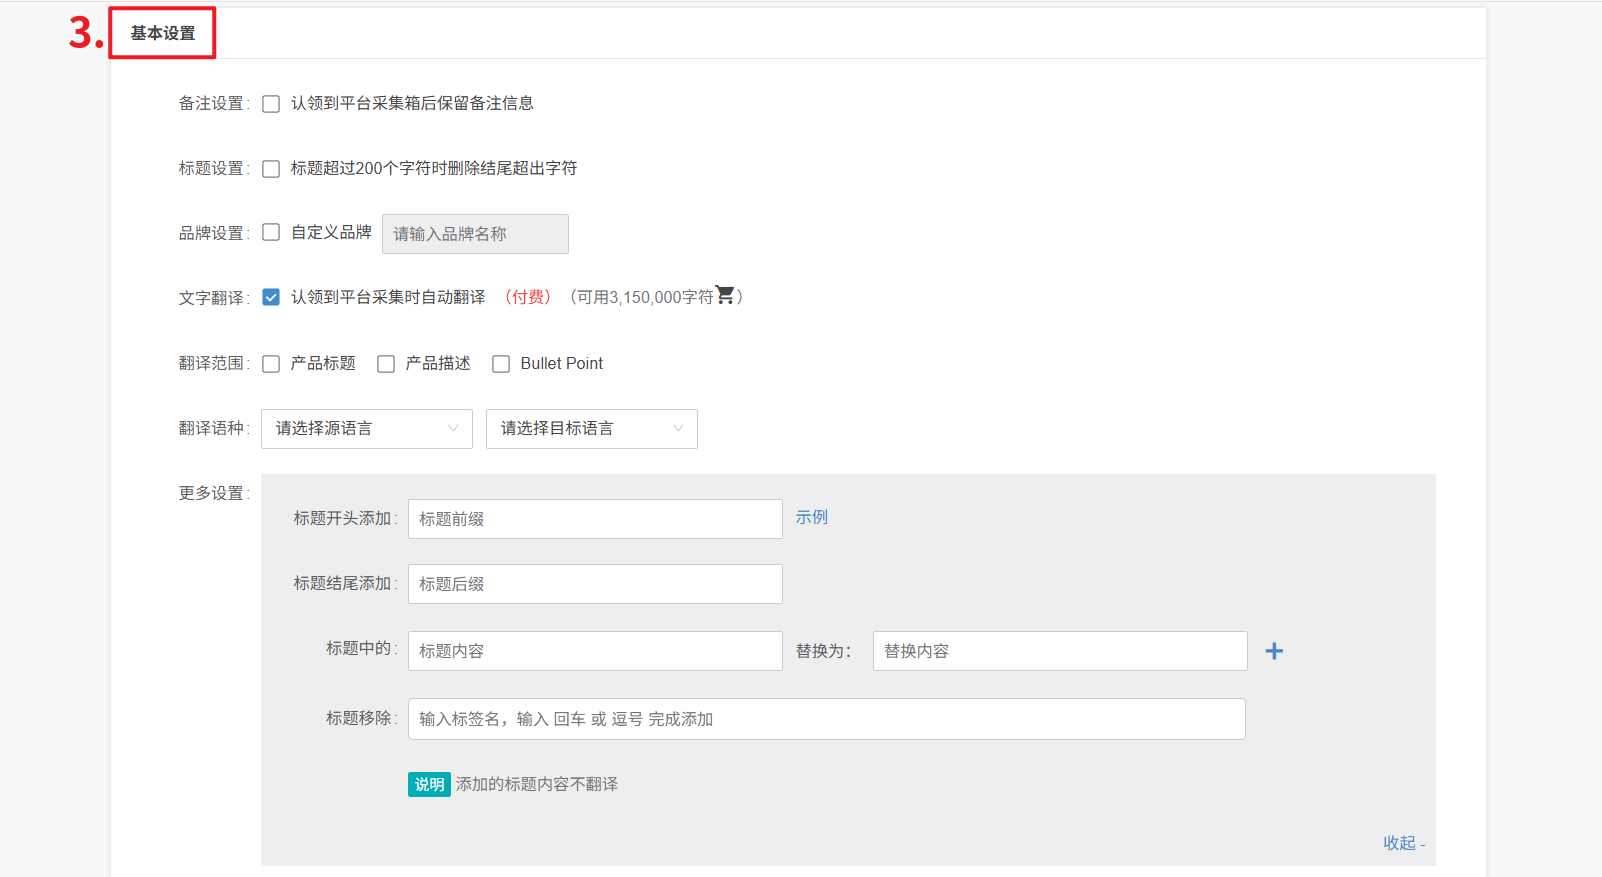Click the 标题后缀 input field
Screen dimensions: 1602x877
(x=595, y=584)
